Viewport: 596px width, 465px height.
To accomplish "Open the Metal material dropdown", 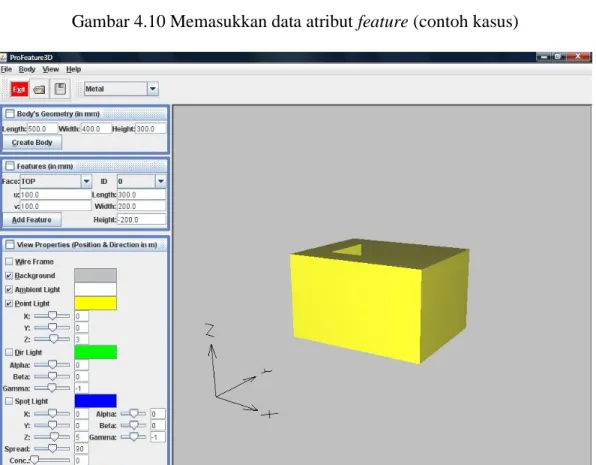I will [x=152, y=89].
